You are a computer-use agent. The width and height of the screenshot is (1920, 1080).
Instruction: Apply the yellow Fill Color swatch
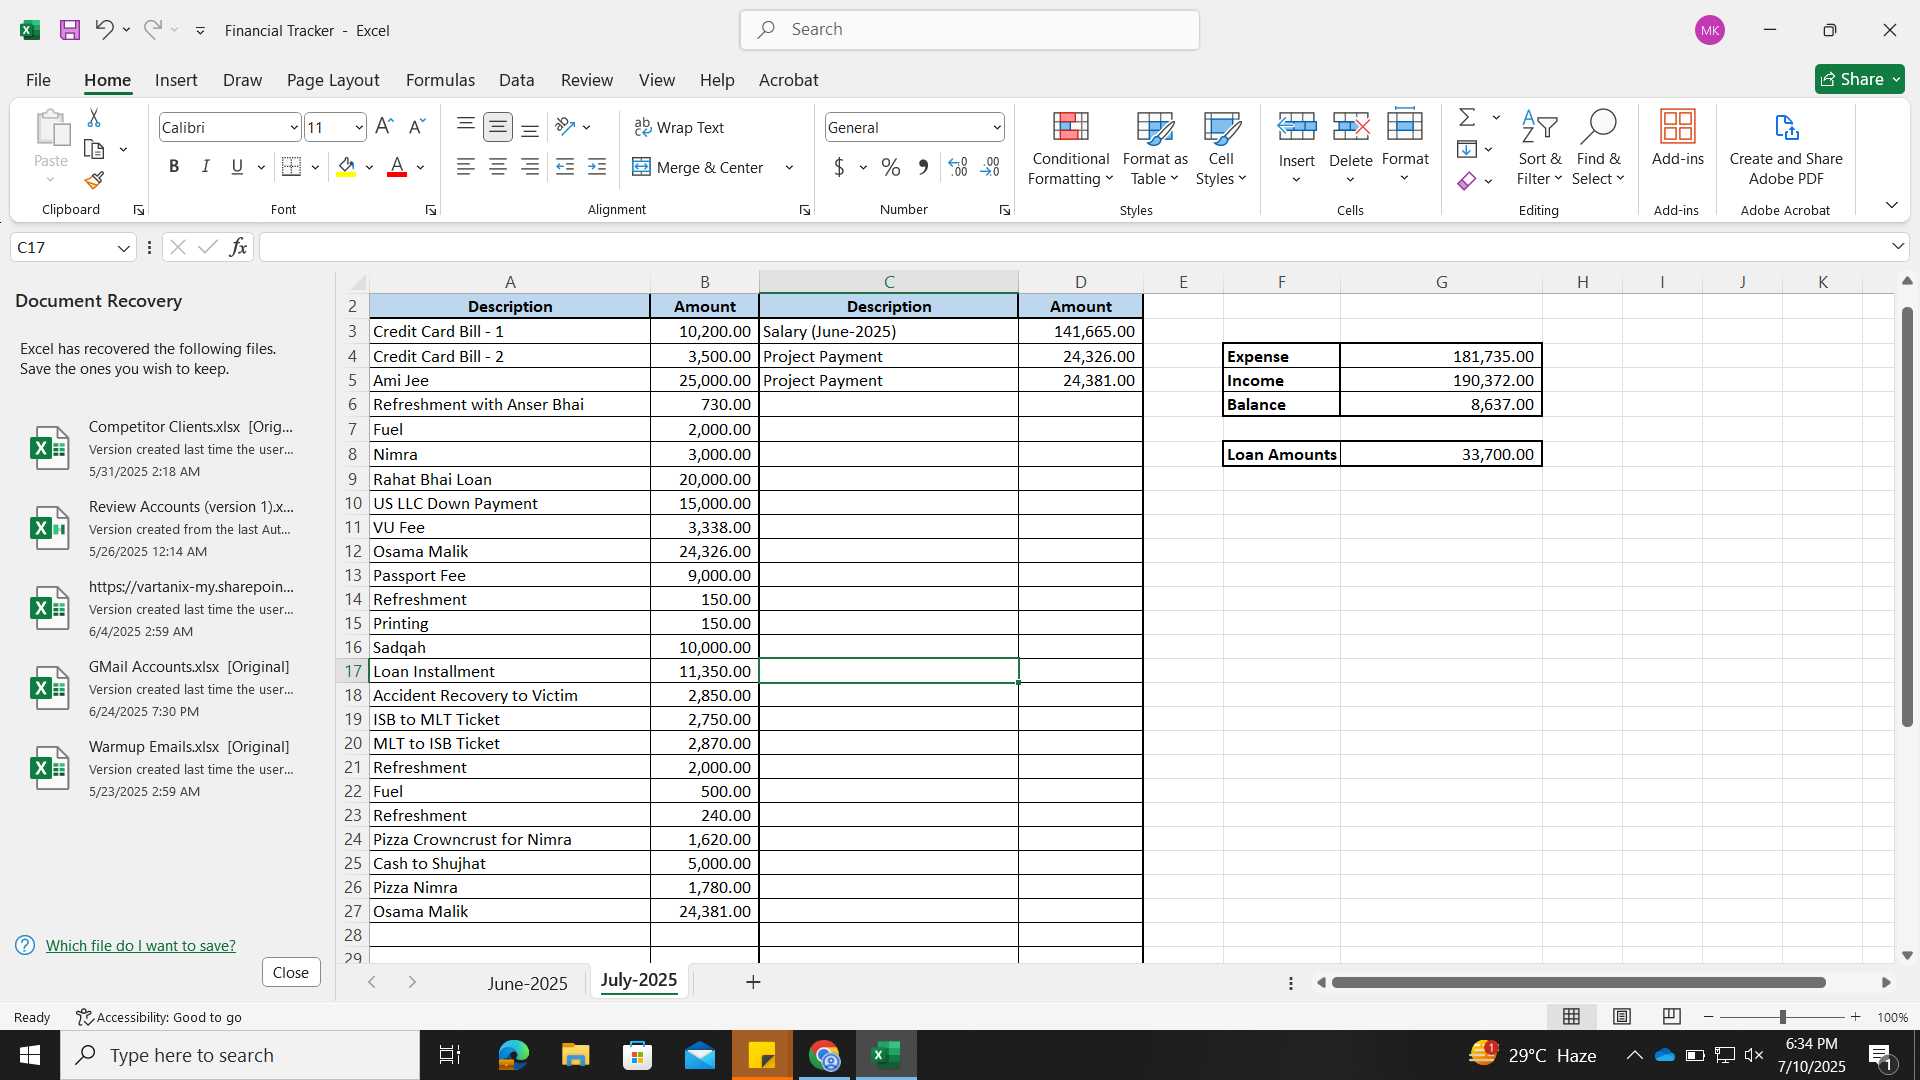point(346,167)
